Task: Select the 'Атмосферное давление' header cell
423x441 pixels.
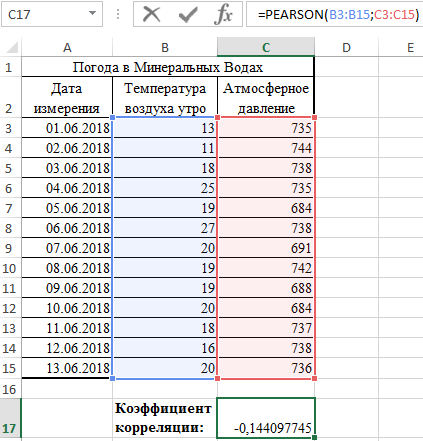Action: [266, 97]
